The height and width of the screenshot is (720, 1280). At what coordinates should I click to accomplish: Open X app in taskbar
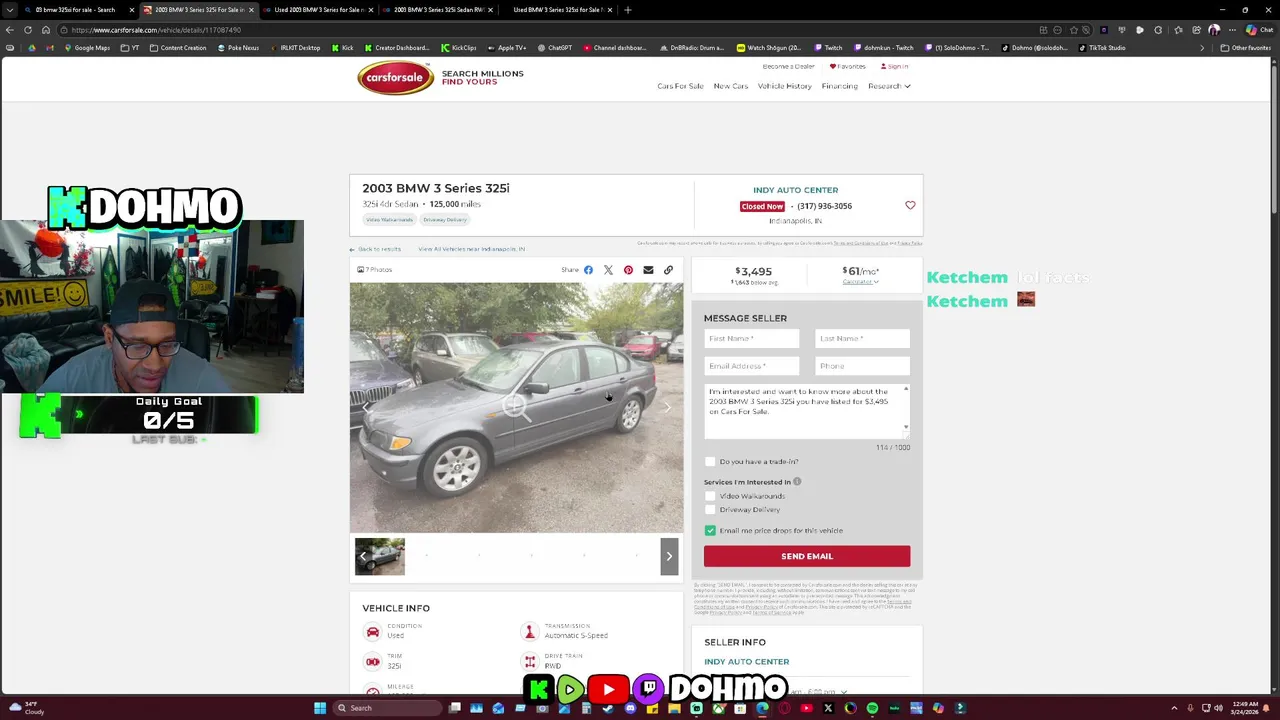(828, 708)
